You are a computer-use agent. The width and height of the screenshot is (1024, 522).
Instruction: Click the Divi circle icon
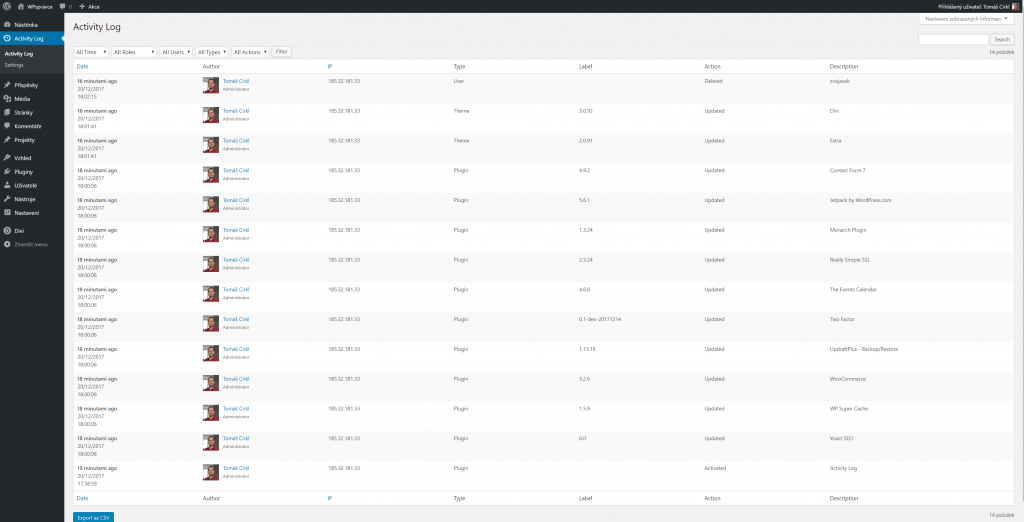7,231
